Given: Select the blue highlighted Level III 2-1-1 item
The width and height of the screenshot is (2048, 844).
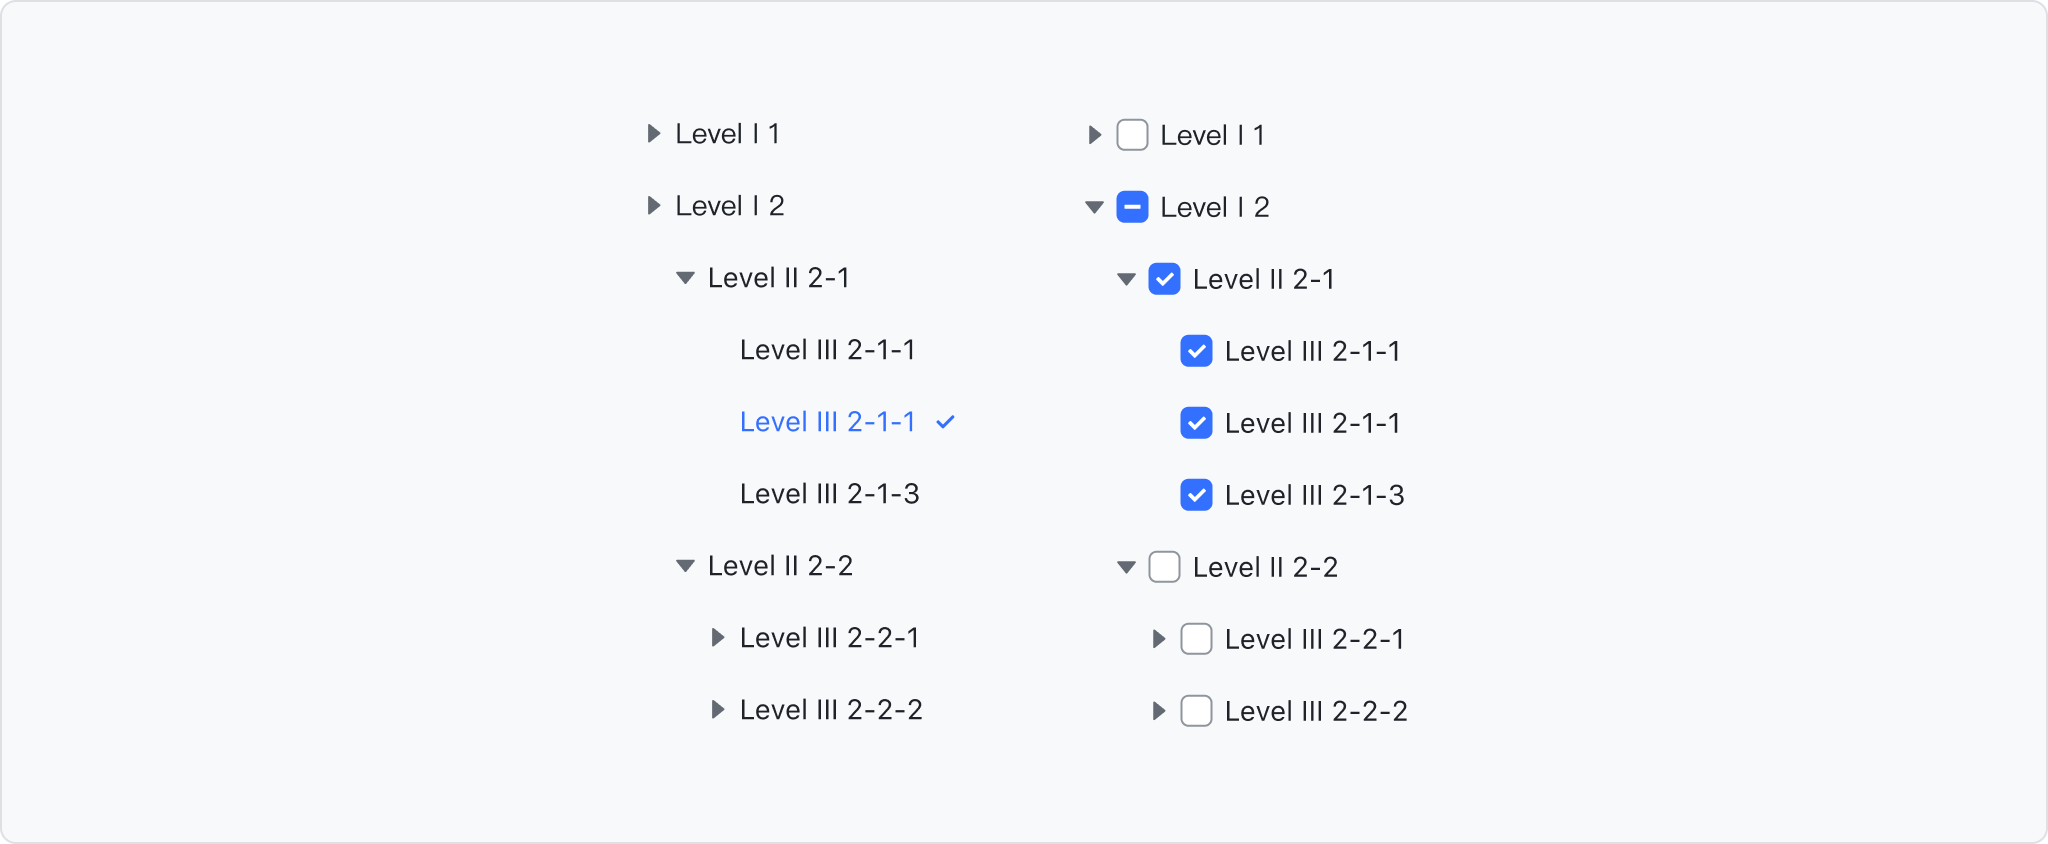Looking at the screenshot, I should pos(827,422).
